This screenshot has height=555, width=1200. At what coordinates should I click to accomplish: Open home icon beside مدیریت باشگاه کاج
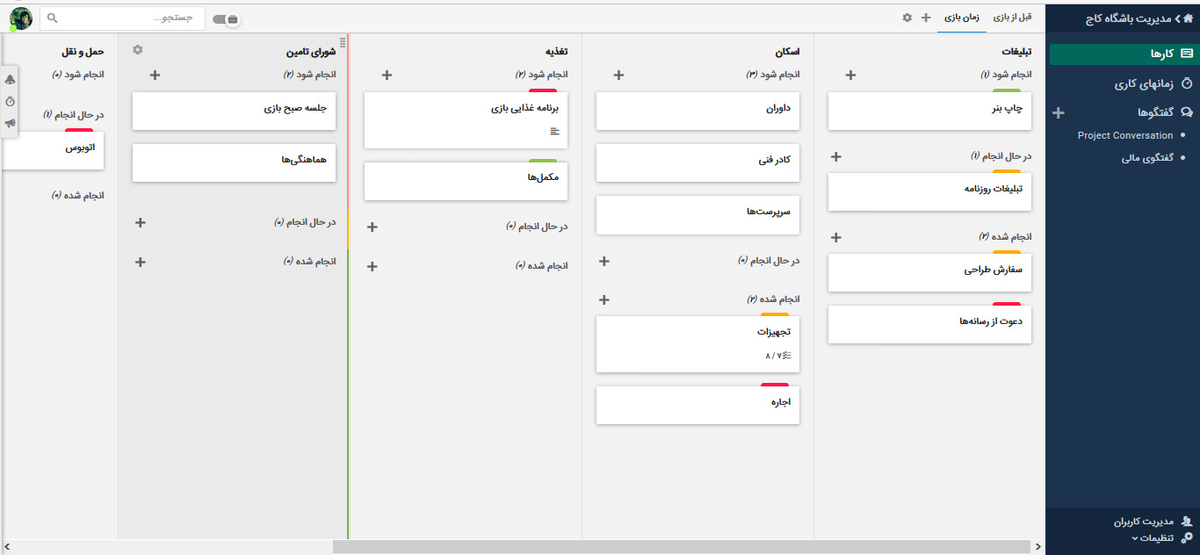[x=1188, y=18]
